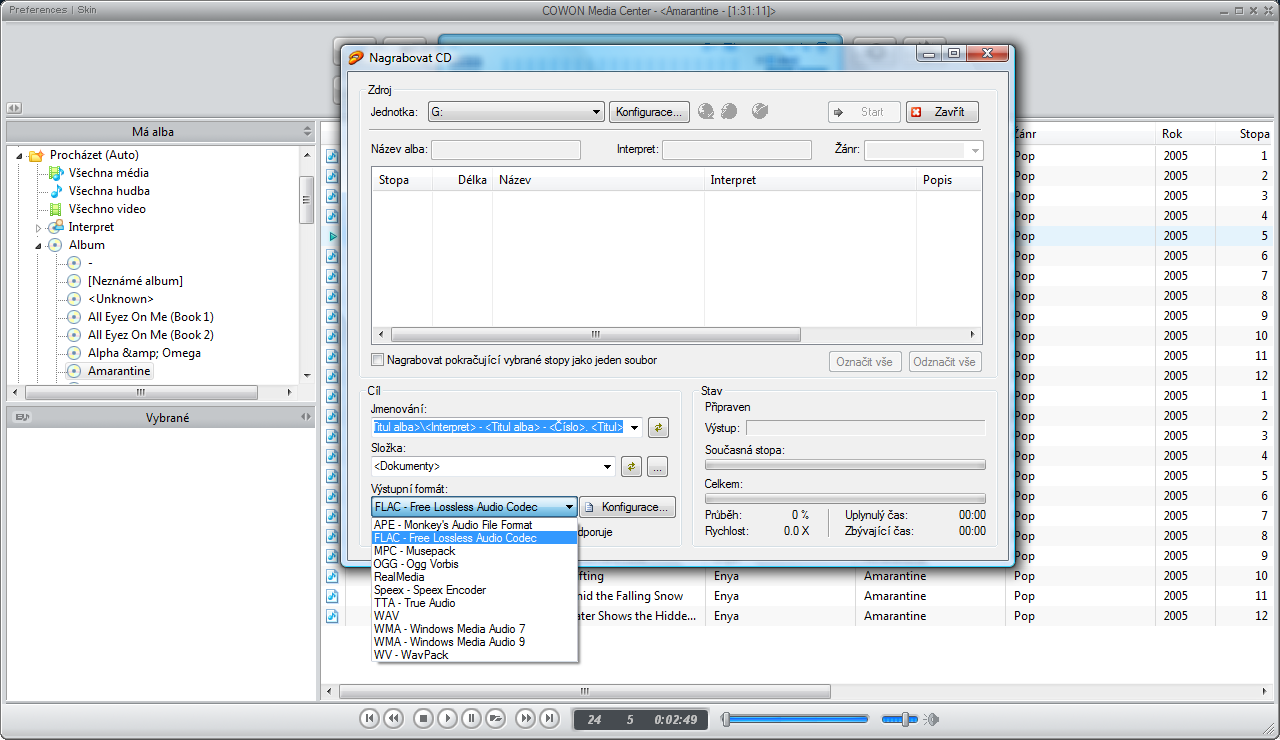Click the second disc icon beside Konfigurace
The height and width of the screenshot is (740, 1280).
tap(729, 112)
